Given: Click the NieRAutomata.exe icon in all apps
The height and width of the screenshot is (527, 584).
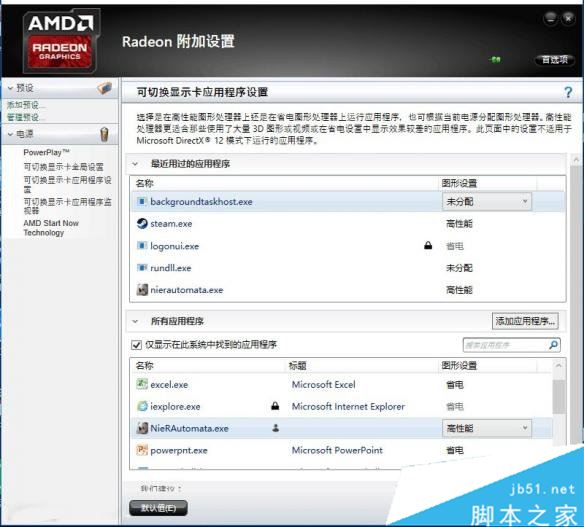Looking at the screenshot, I should (142, 428).
